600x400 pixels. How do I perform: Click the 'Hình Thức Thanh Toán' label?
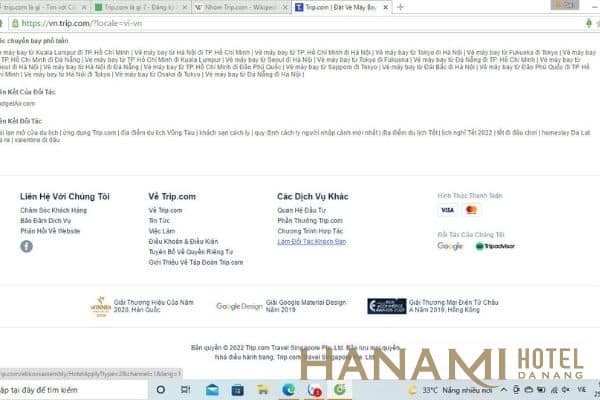(470, 196)
